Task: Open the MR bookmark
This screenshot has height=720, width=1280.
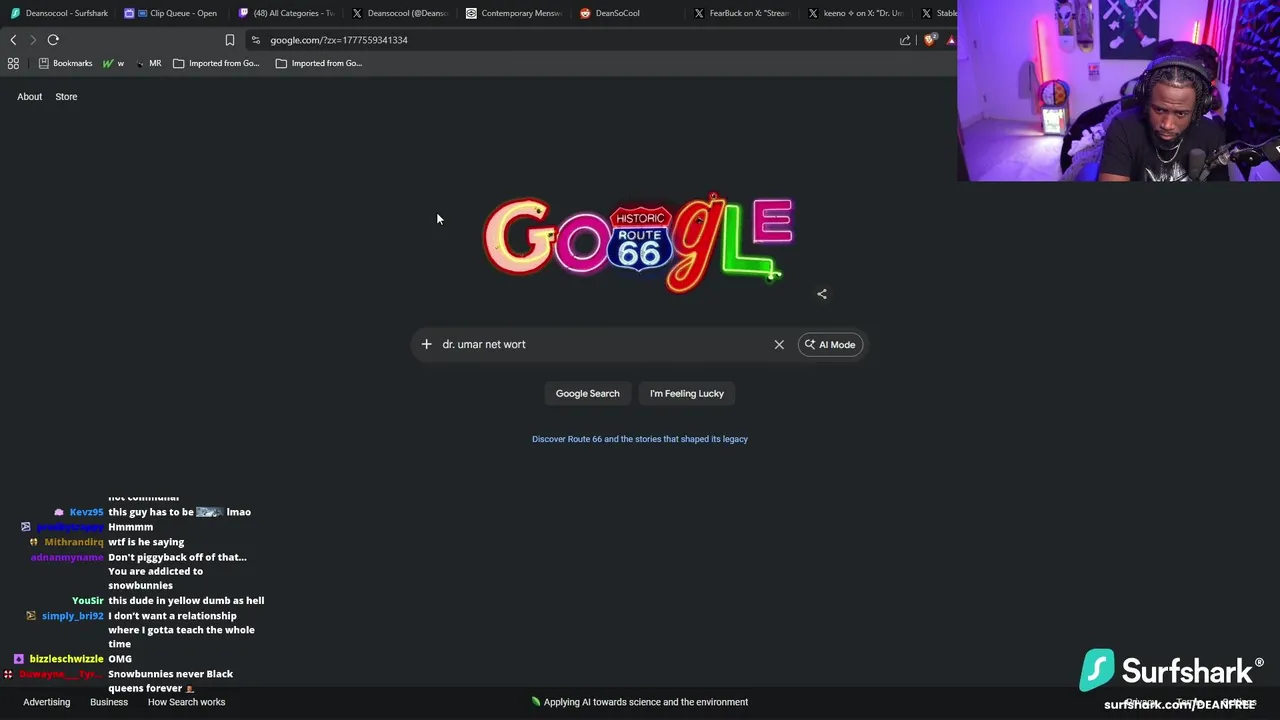Action: tap(148, 63)
